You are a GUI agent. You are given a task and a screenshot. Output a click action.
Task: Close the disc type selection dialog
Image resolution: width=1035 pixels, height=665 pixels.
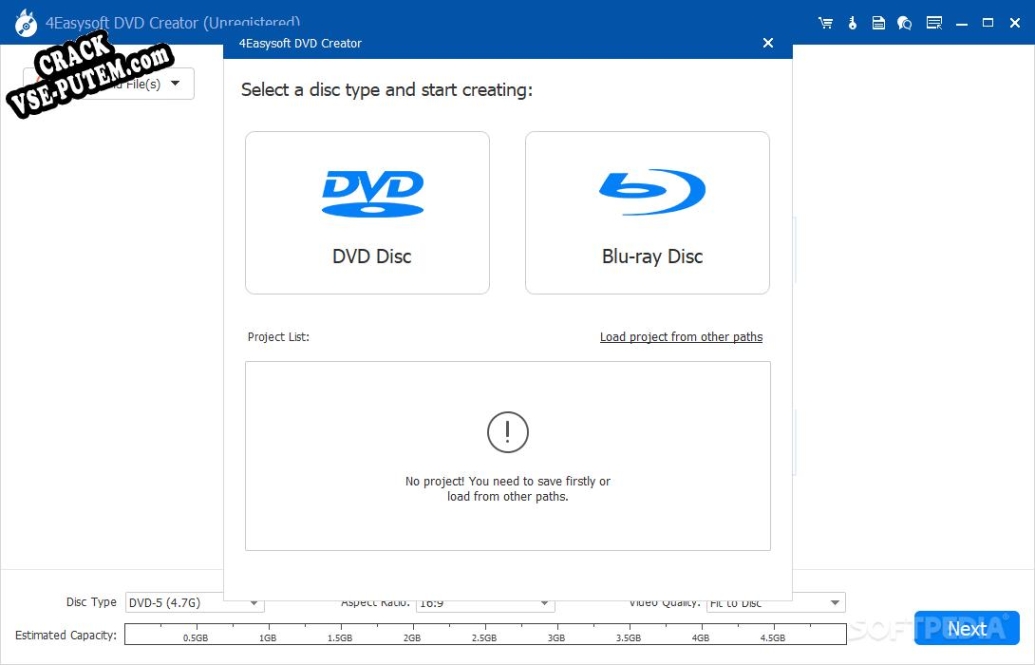click(x=768, y=43)
